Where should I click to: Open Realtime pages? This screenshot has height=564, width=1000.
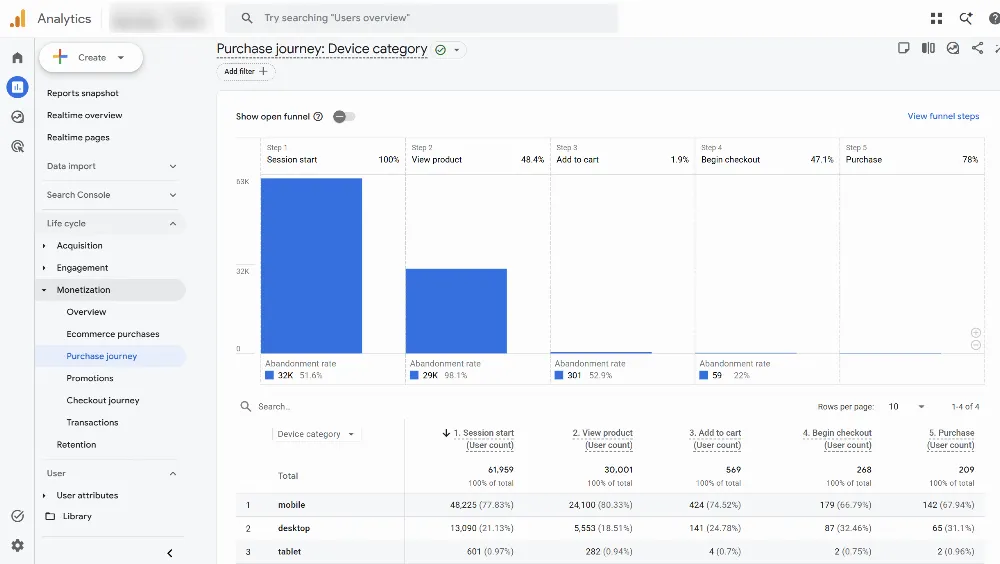pyautogui.click(x=78, y=137)
